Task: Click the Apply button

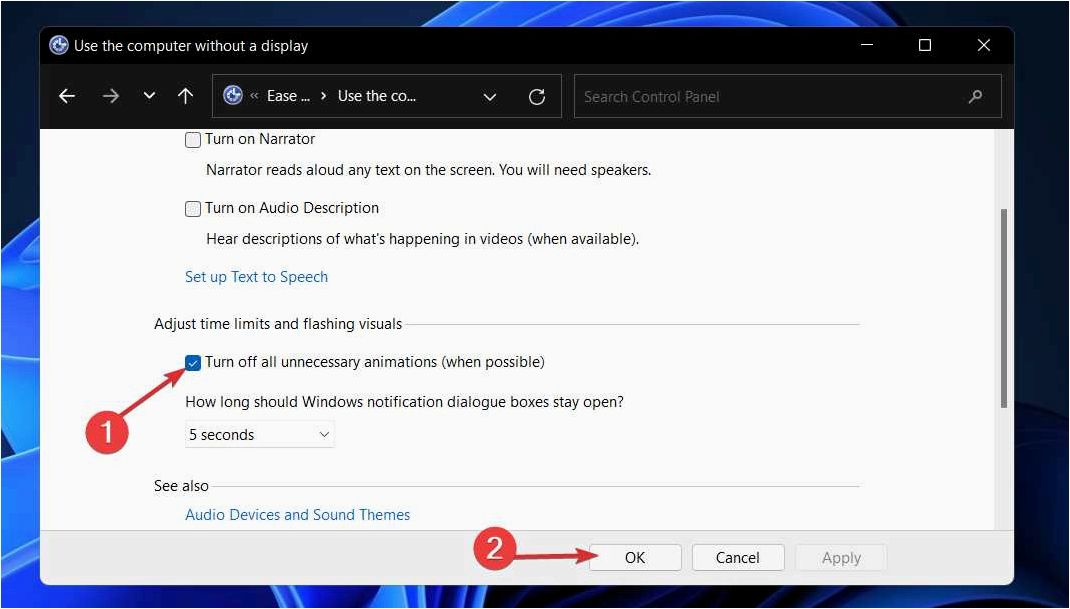Action: 841,558
